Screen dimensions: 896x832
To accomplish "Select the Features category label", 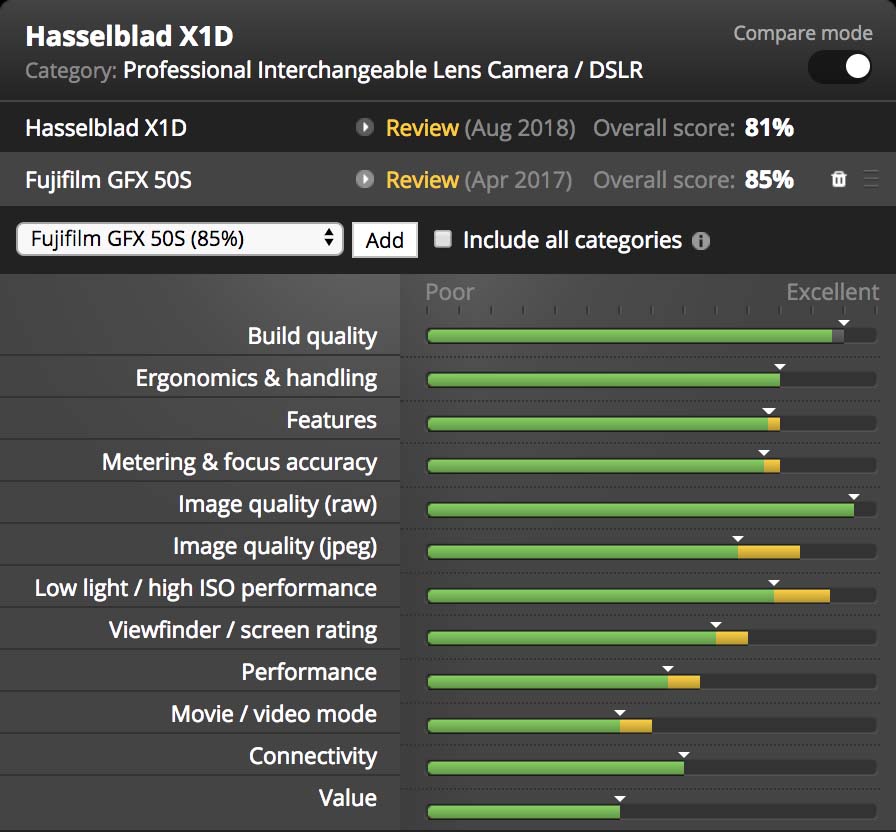I will pos(331,420).
